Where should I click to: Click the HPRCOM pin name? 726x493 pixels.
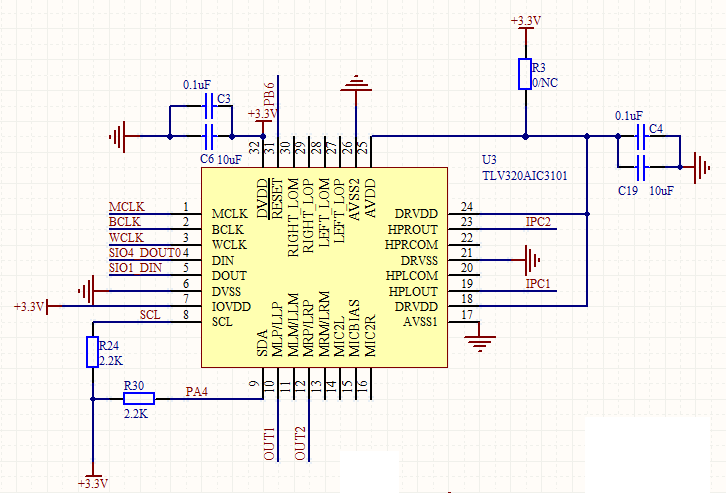point(411,245)
